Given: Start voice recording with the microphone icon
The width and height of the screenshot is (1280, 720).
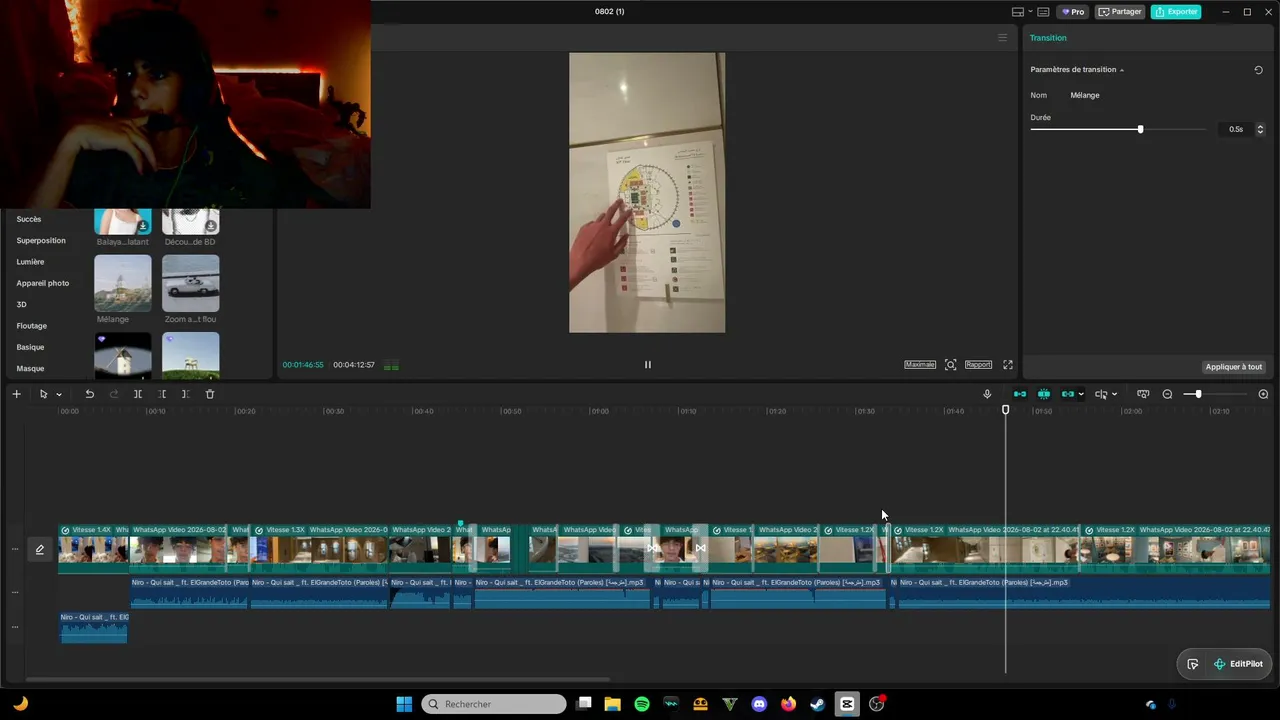Looking at the screenshot, I should pyautogui.click(x=987, y=394).
